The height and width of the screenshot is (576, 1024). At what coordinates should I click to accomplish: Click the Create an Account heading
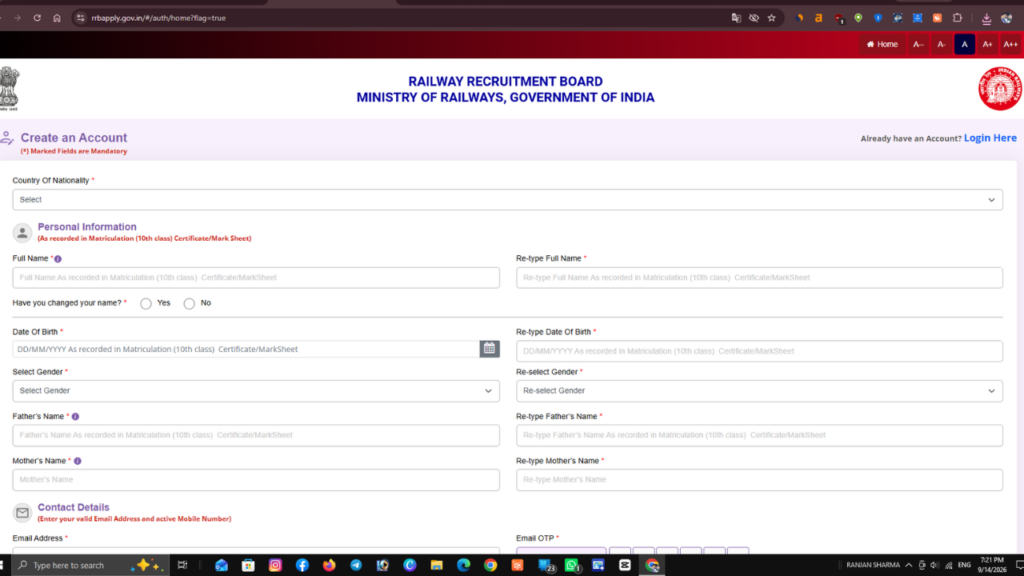click(74, 138)
